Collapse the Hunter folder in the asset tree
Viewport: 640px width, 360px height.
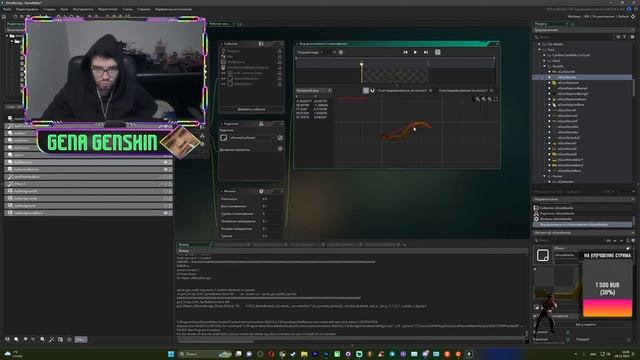click(544, 176)
